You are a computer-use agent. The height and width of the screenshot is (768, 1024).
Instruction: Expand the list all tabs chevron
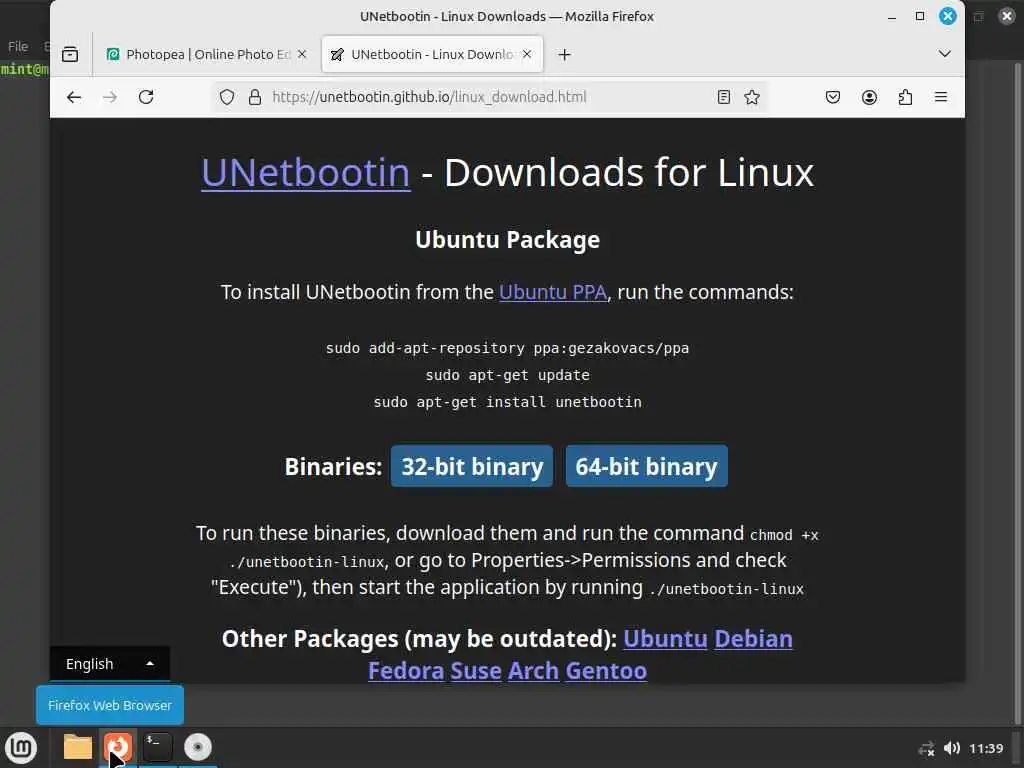point(944,54)
